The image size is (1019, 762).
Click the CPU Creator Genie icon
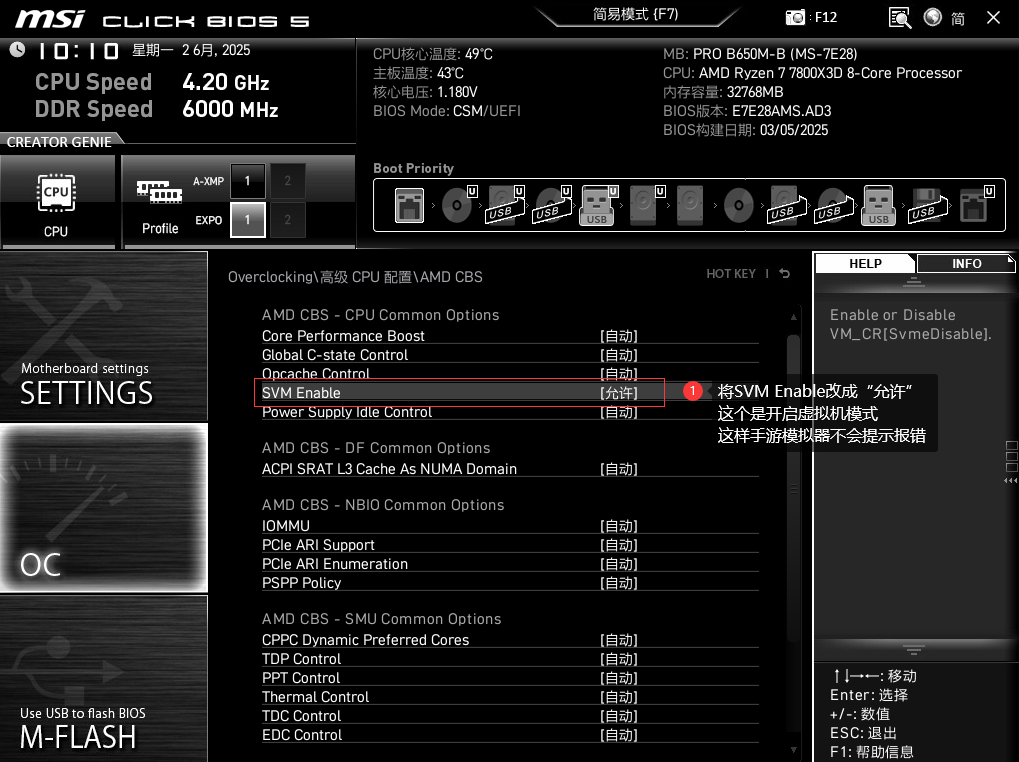(56, 201)
